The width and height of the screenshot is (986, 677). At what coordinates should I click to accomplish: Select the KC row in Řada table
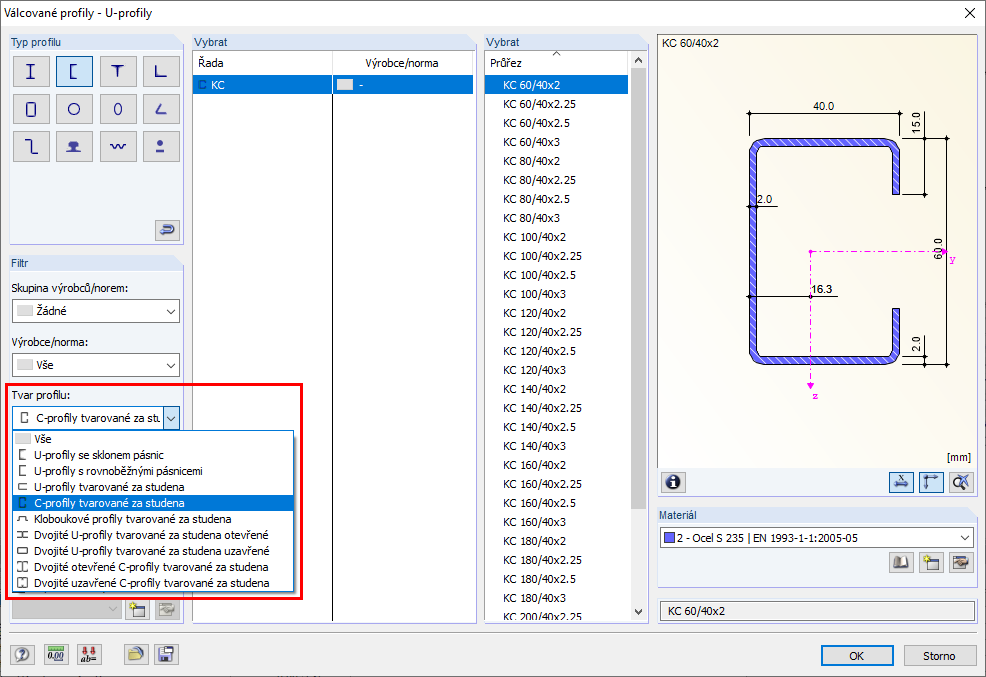pos(333,85)
